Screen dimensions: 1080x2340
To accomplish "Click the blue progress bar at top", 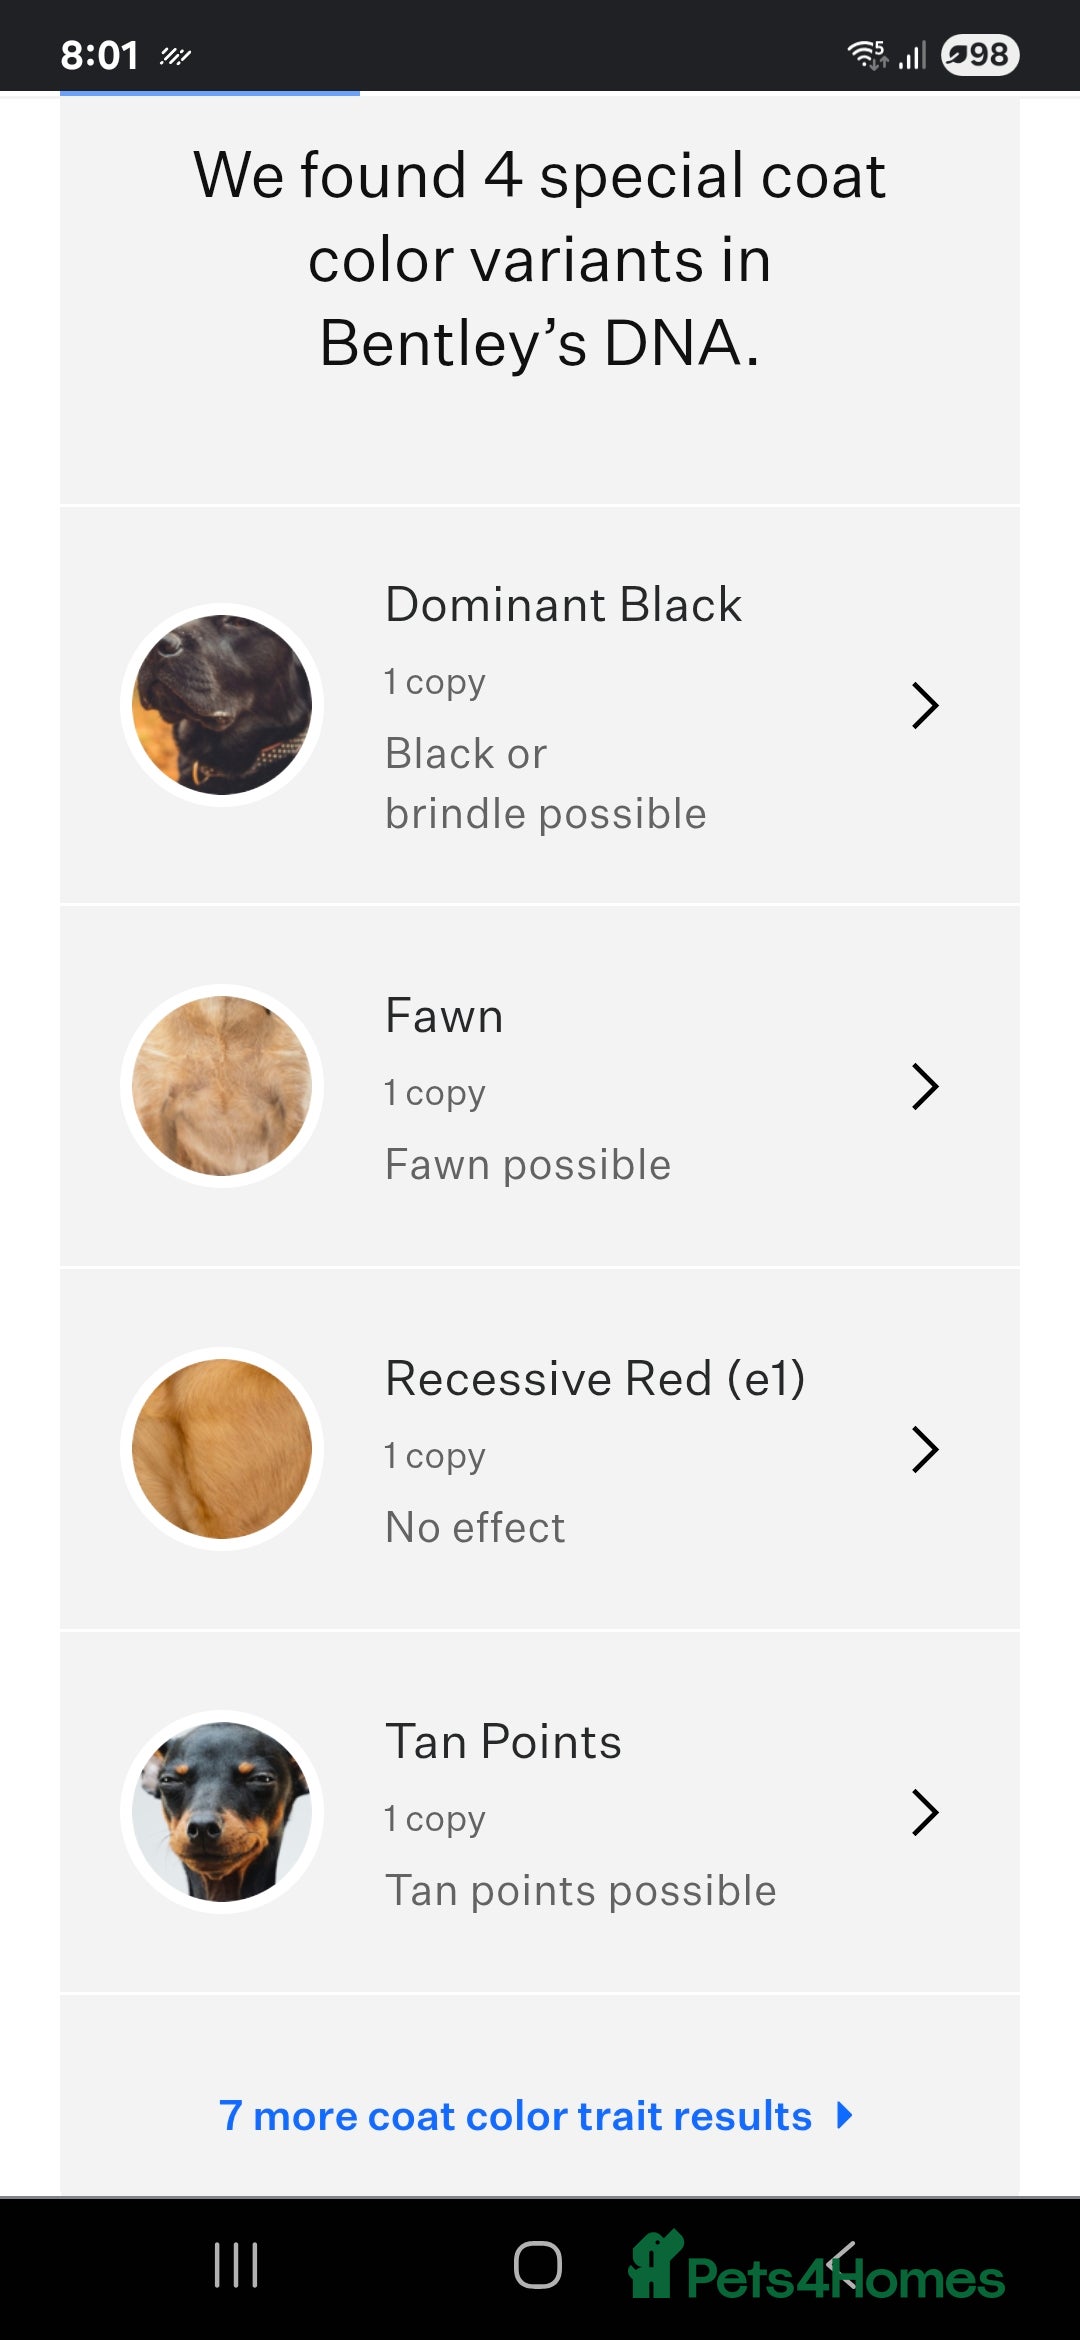I will pyautogui.click(x=210, y=93).
